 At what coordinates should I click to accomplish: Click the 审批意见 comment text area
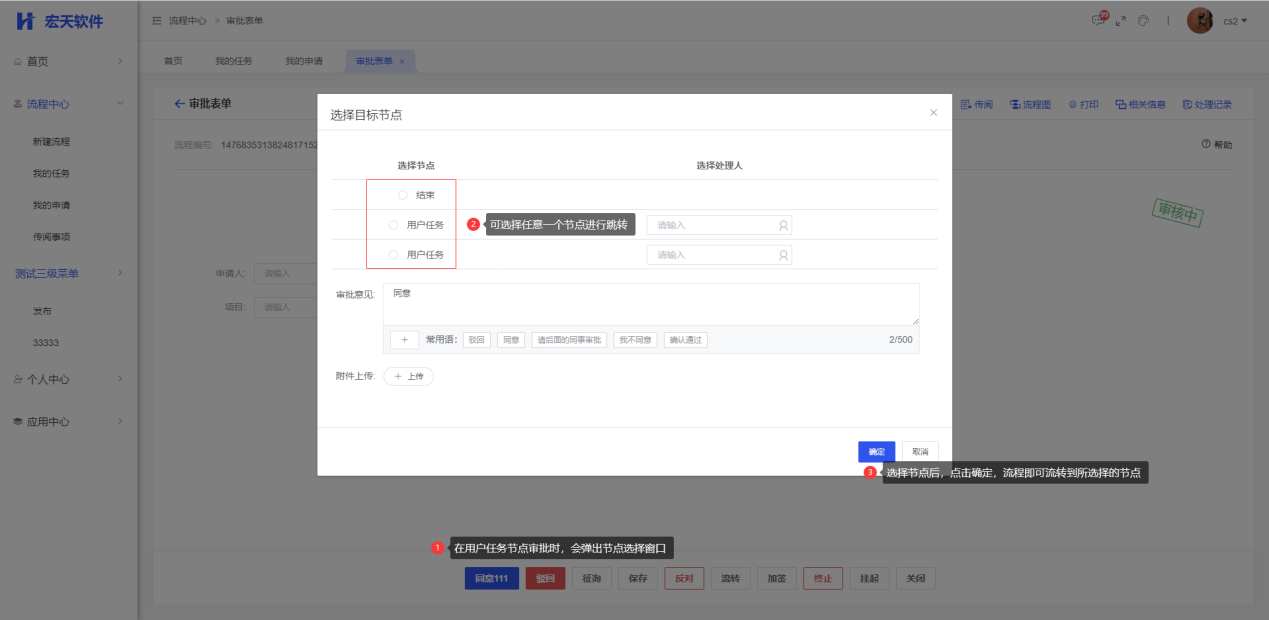pyautogui.click(x=650, y=304)
